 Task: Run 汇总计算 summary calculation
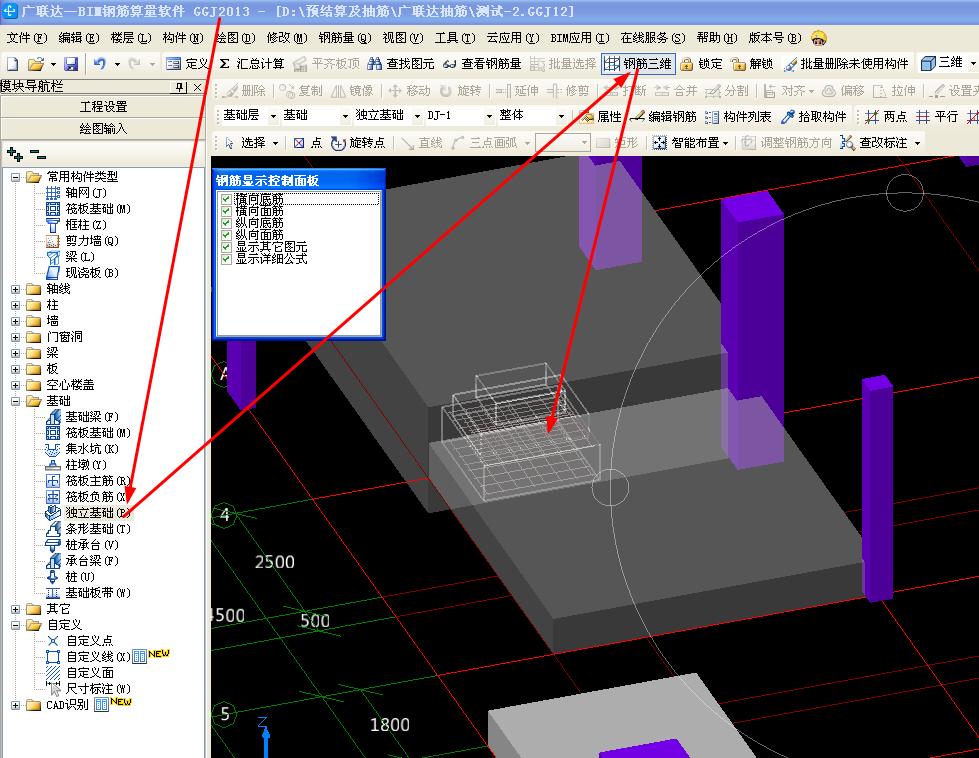tap(252, 64)
